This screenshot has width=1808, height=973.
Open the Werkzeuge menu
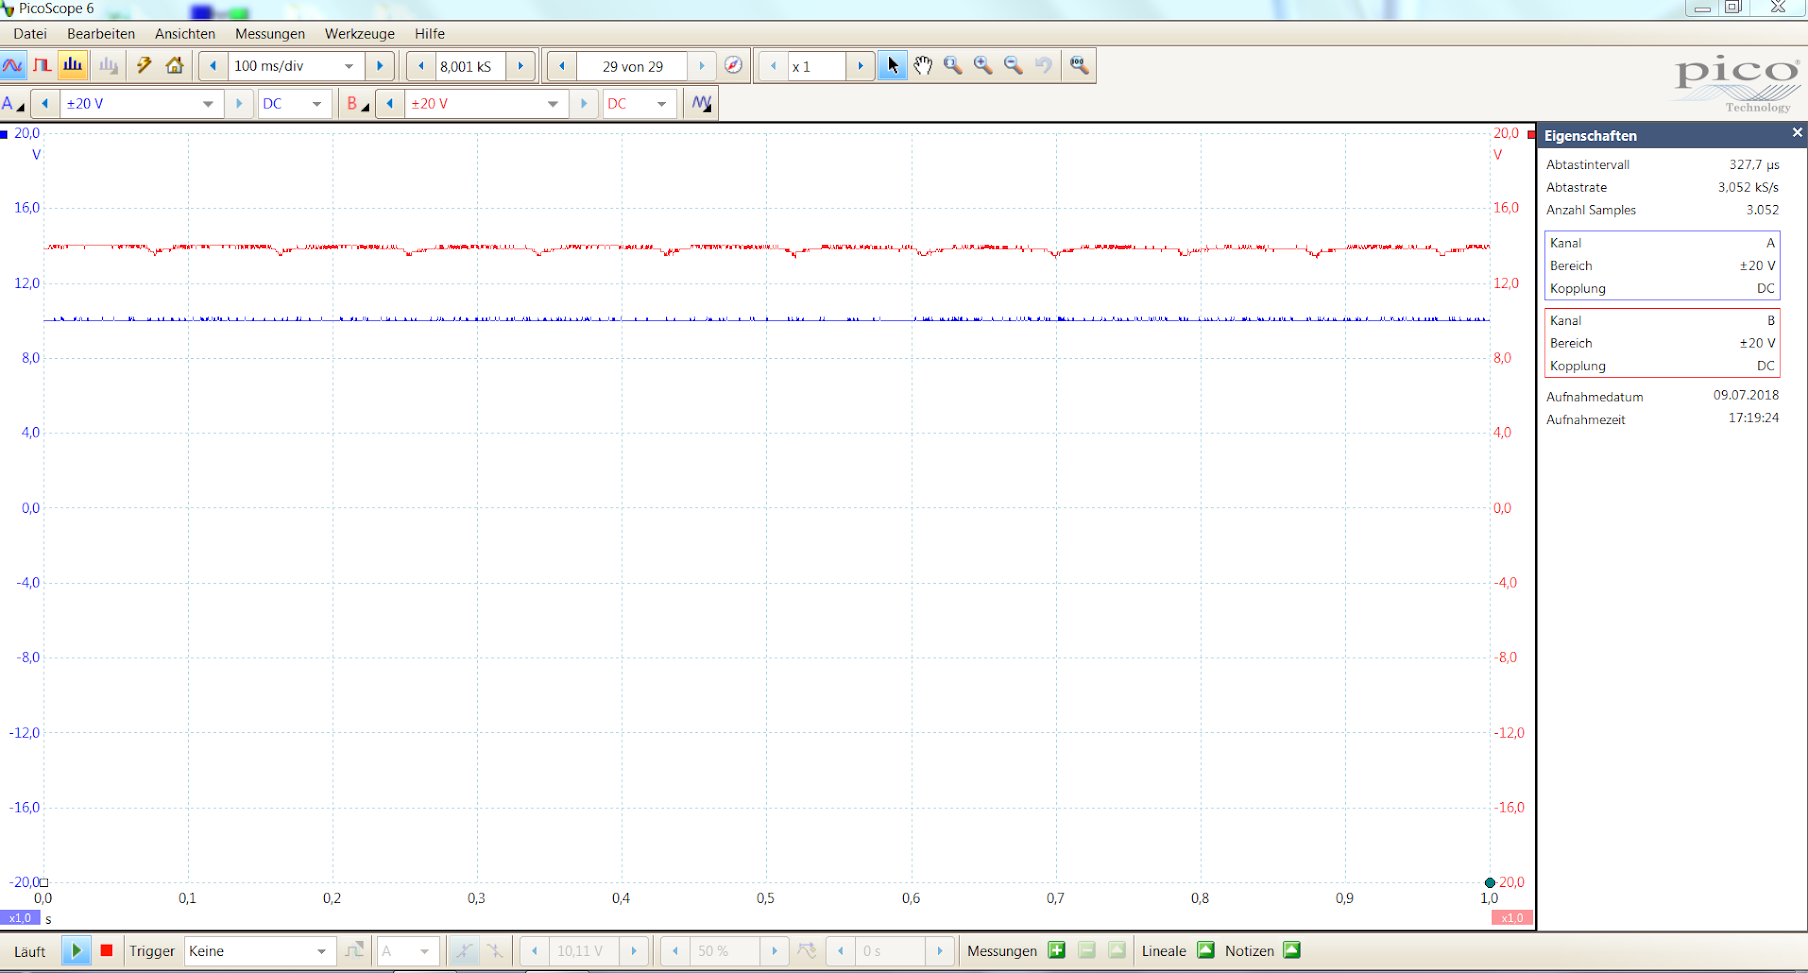360,34
